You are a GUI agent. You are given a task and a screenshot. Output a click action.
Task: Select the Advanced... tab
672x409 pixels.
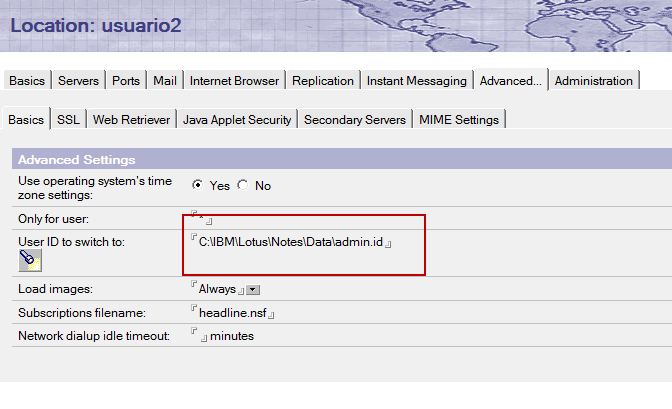click(510, 81)
